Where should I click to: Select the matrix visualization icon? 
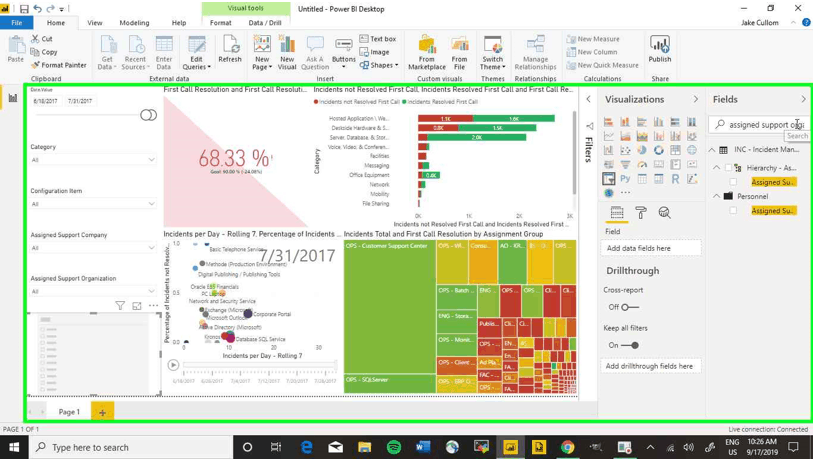(x=659, y=179)
